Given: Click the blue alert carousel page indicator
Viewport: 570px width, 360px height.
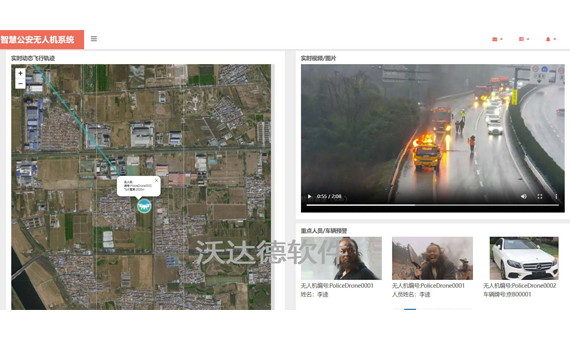Looking at the screenshot, I should (410, 309).
